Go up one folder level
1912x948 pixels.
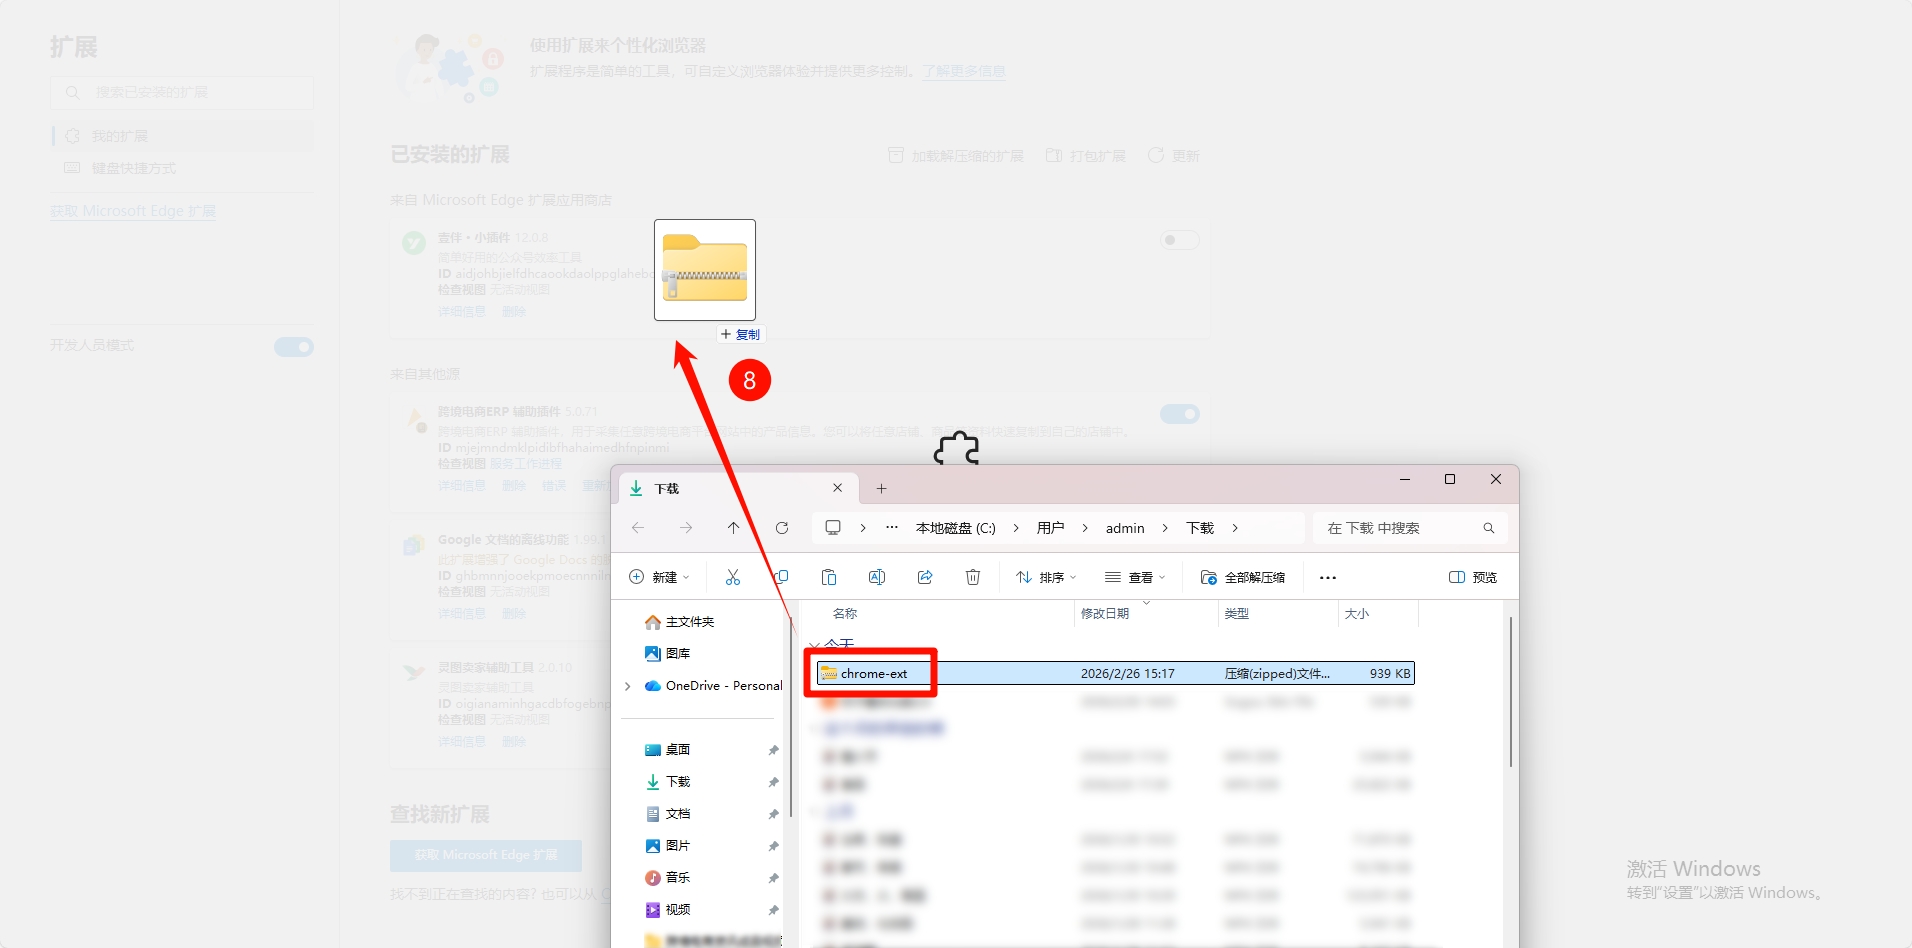click(734, 528)
